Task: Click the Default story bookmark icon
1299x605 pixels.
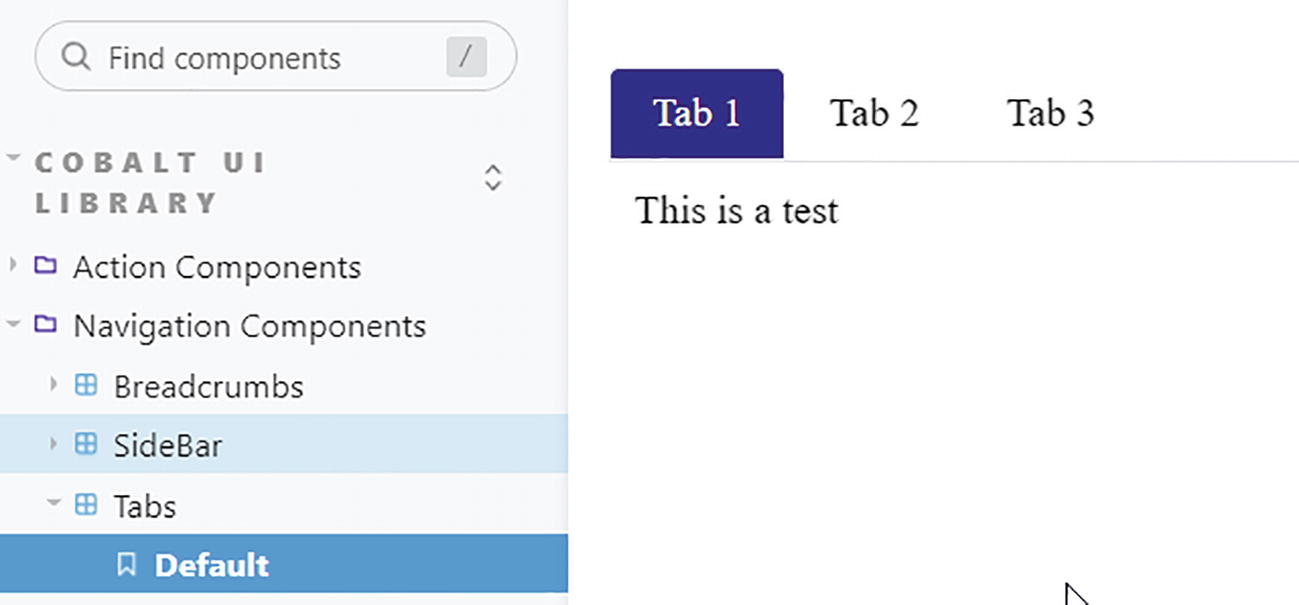Action: [127, 565]
